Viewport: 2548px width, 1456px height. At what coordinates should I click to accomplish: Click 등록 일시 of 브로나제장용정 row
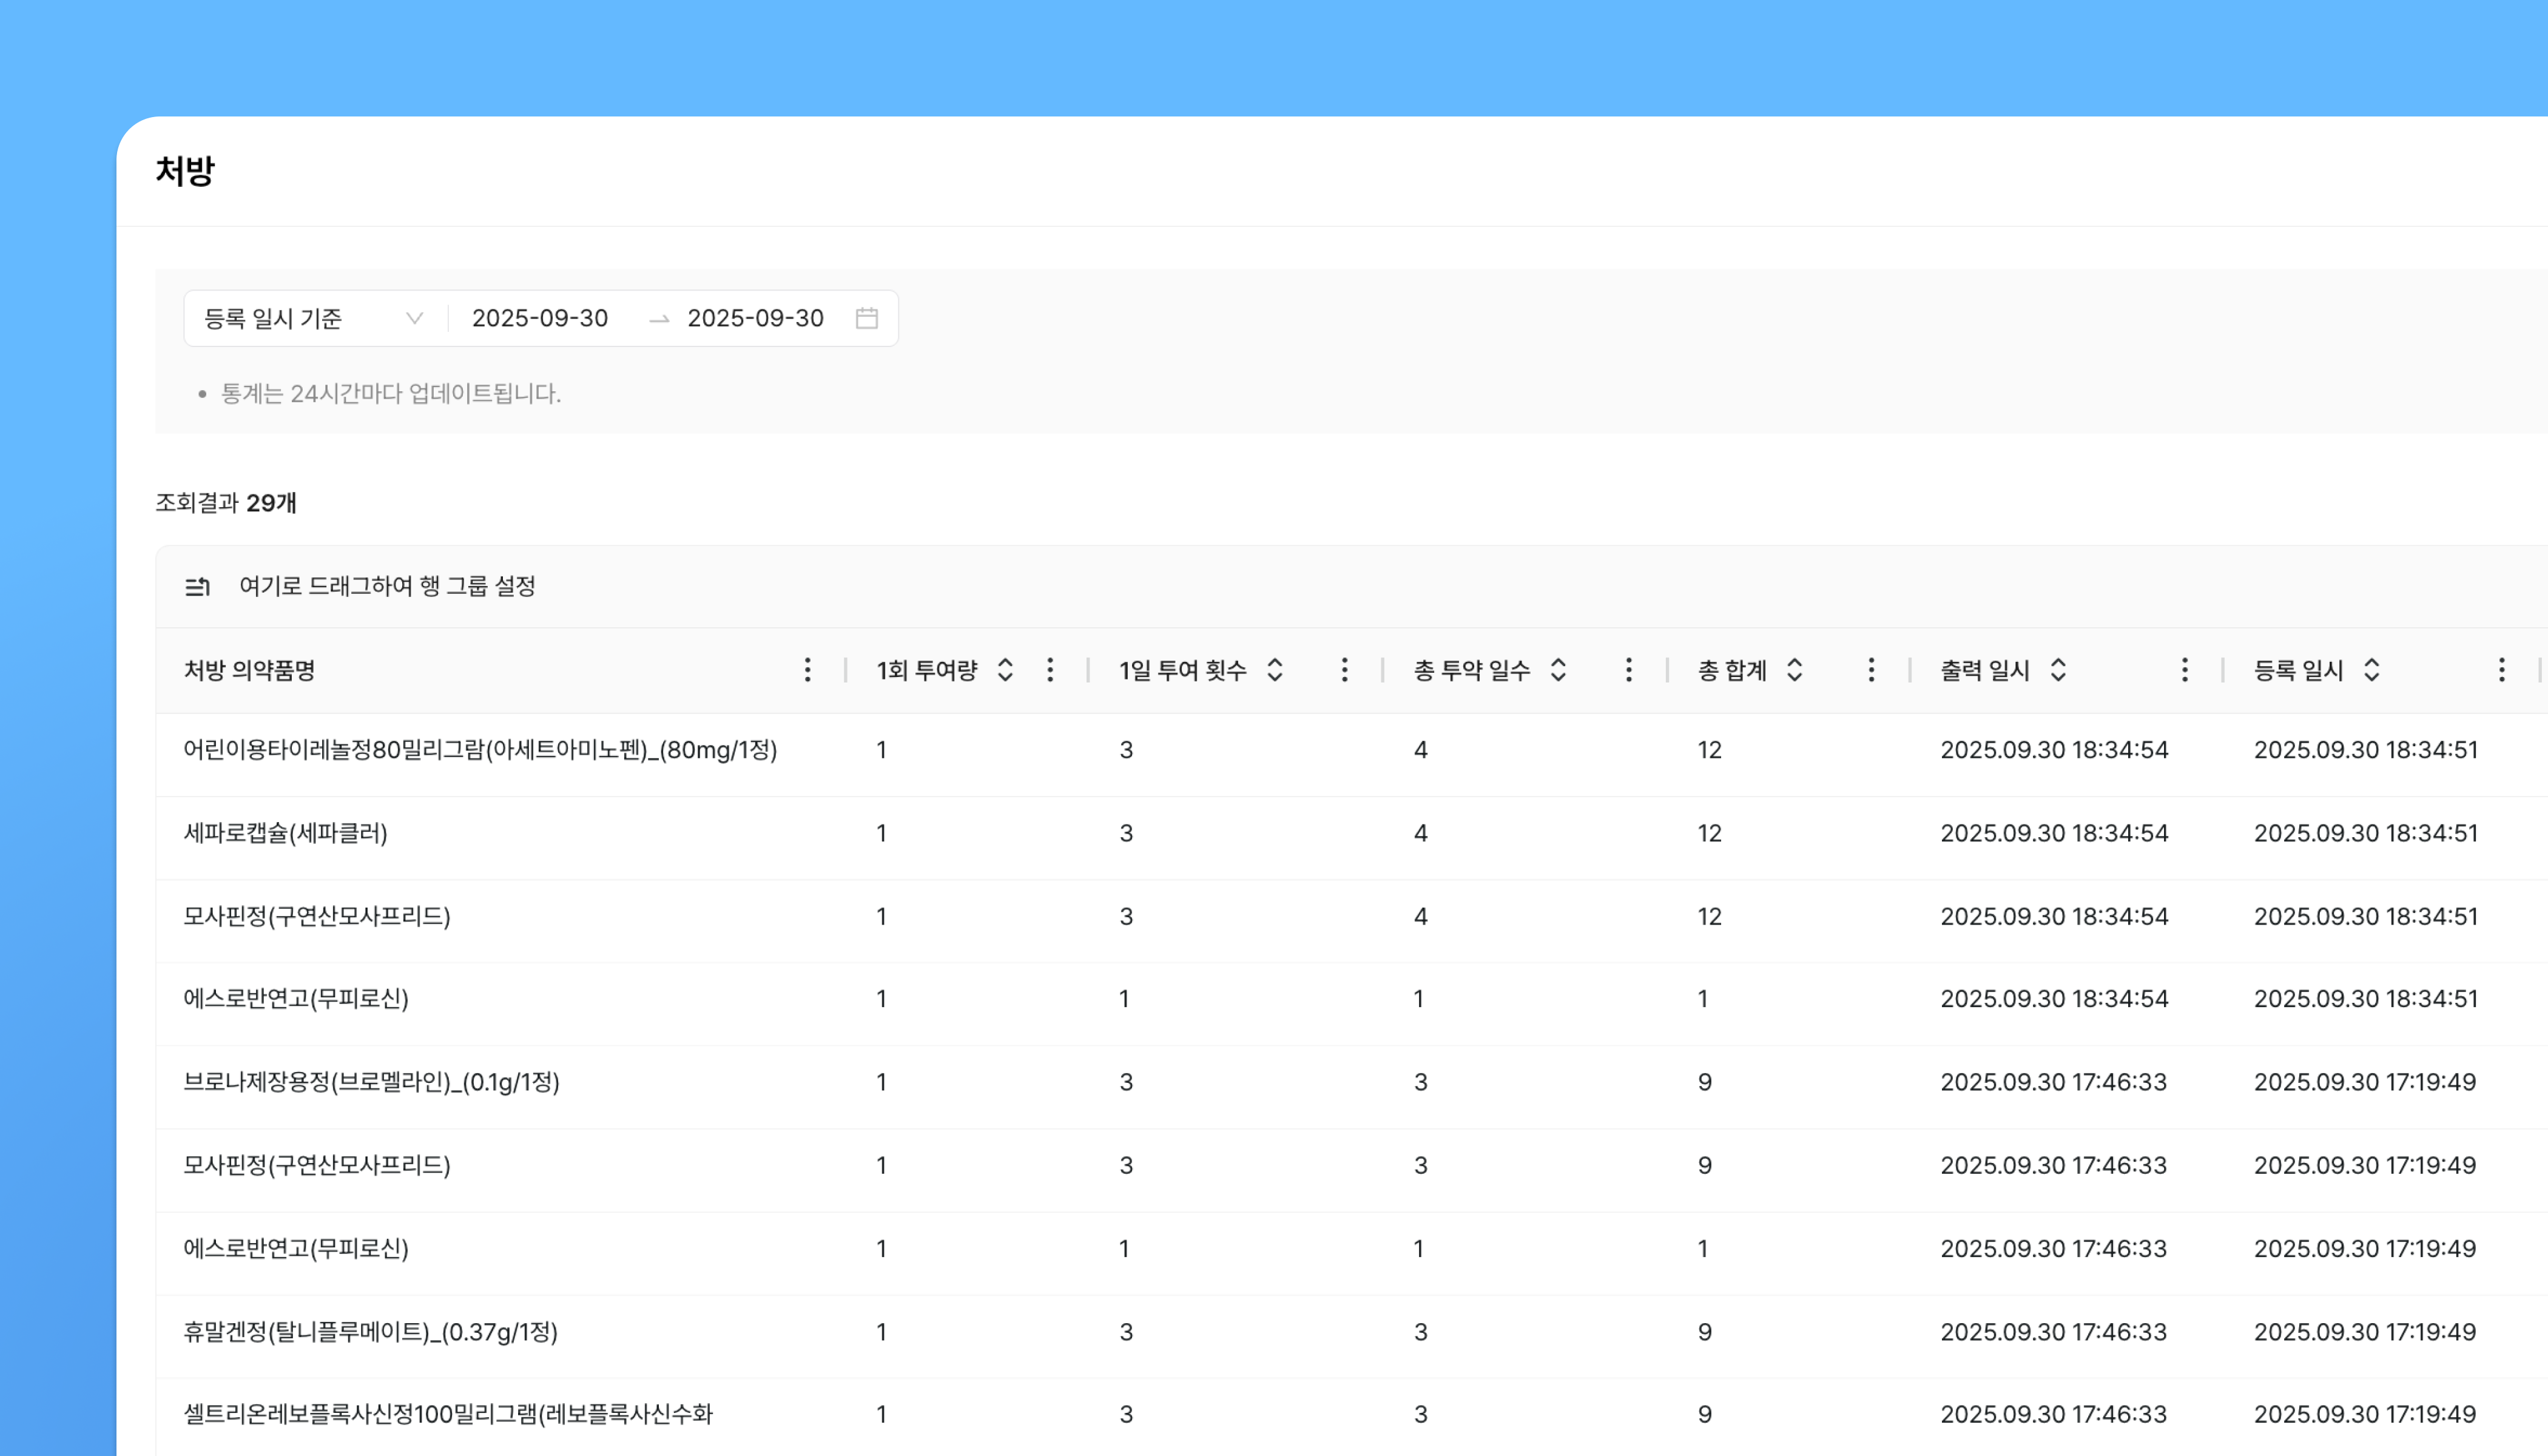tap(2365, 1082)
